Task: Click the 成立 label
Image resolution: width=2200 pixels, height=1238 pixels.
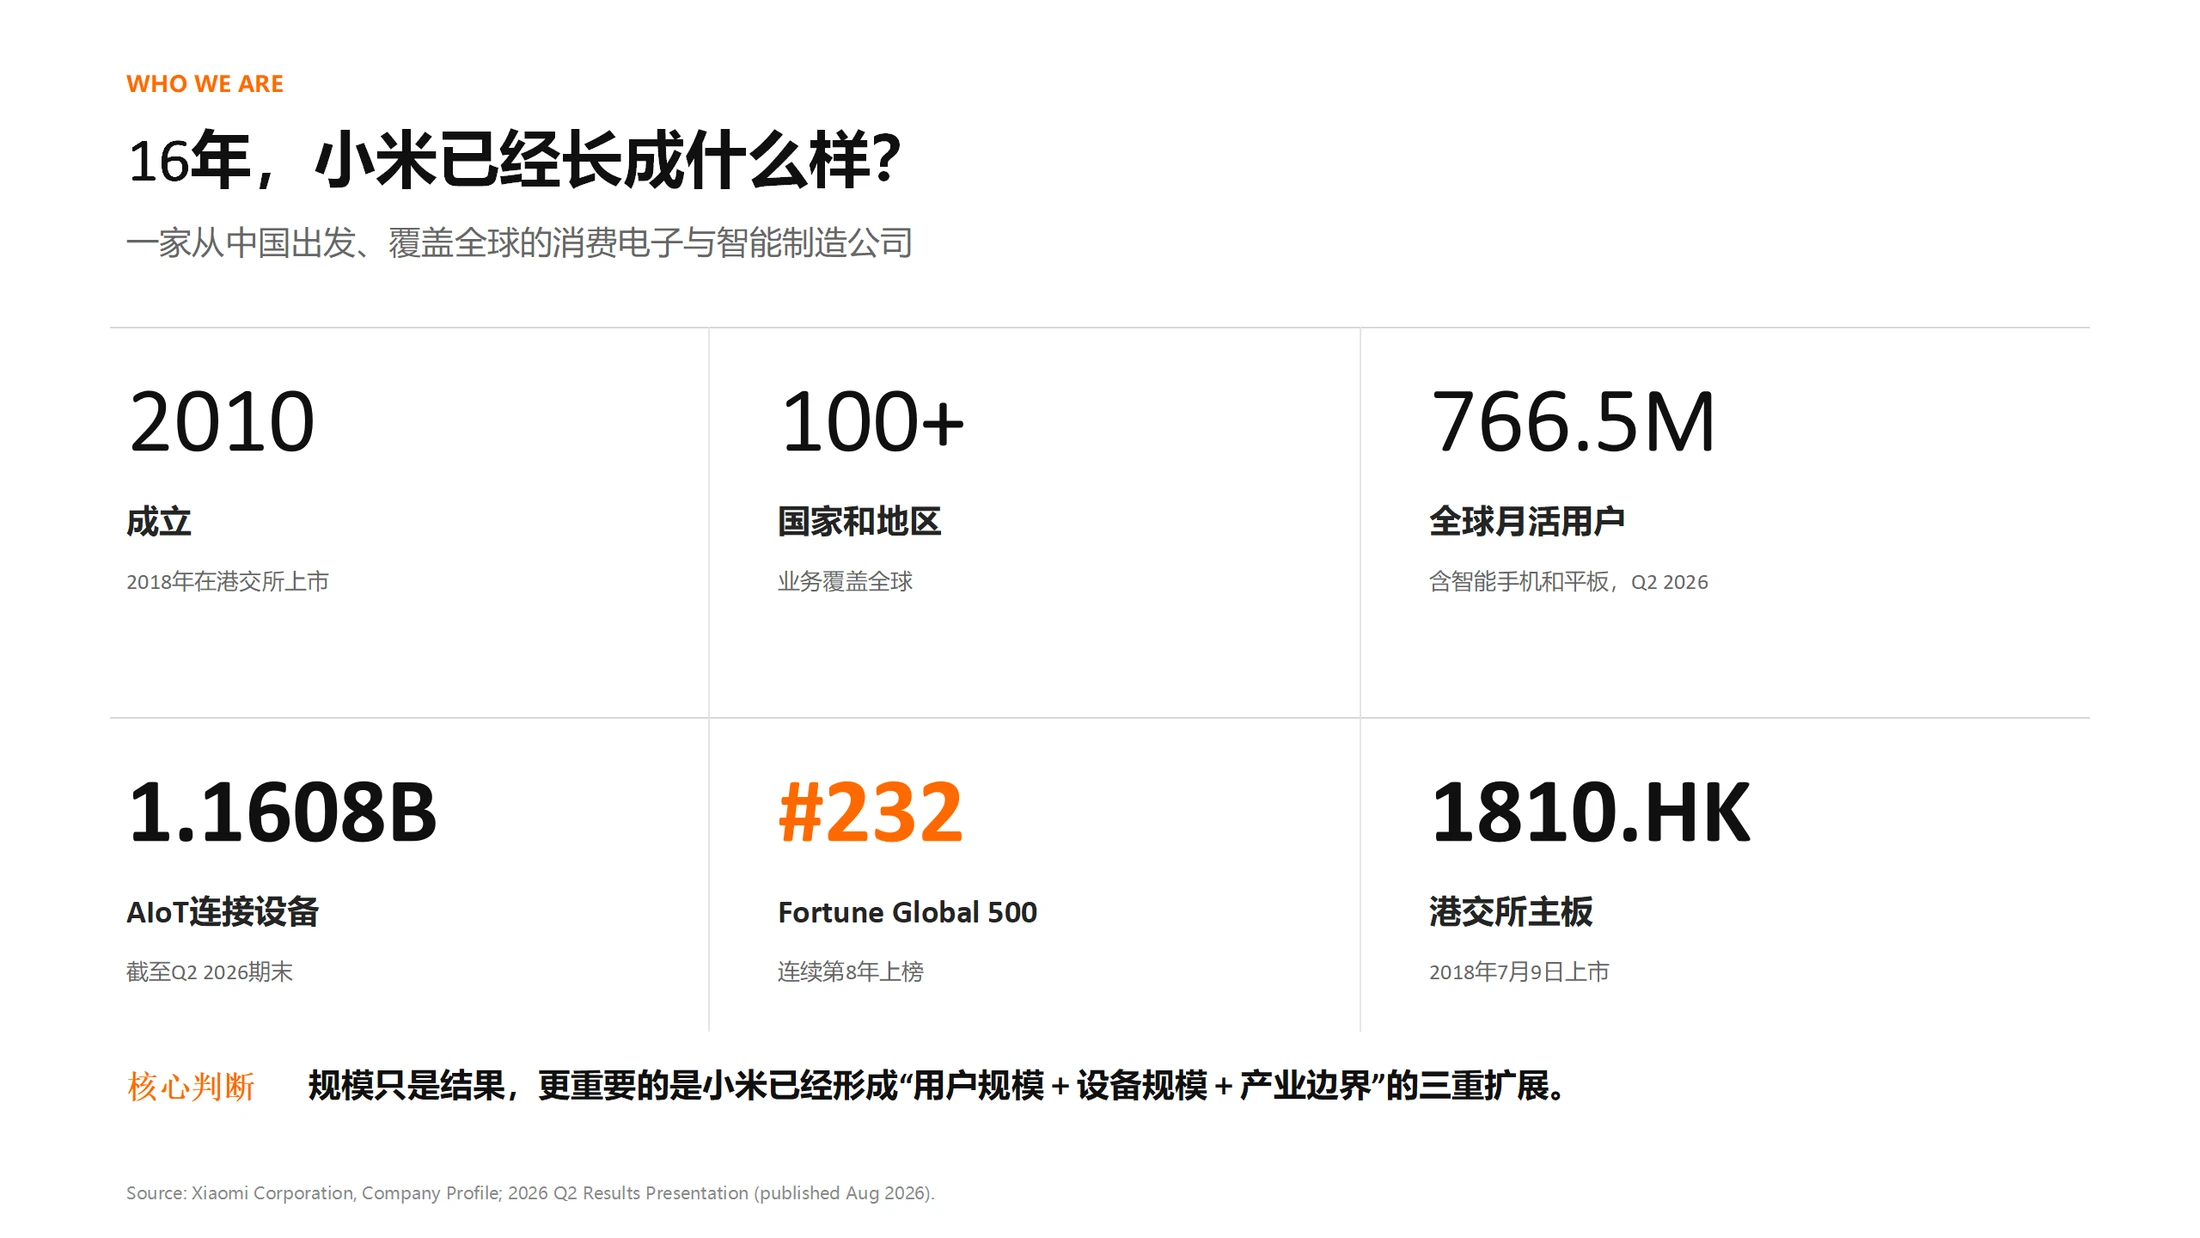Action: 158,521
